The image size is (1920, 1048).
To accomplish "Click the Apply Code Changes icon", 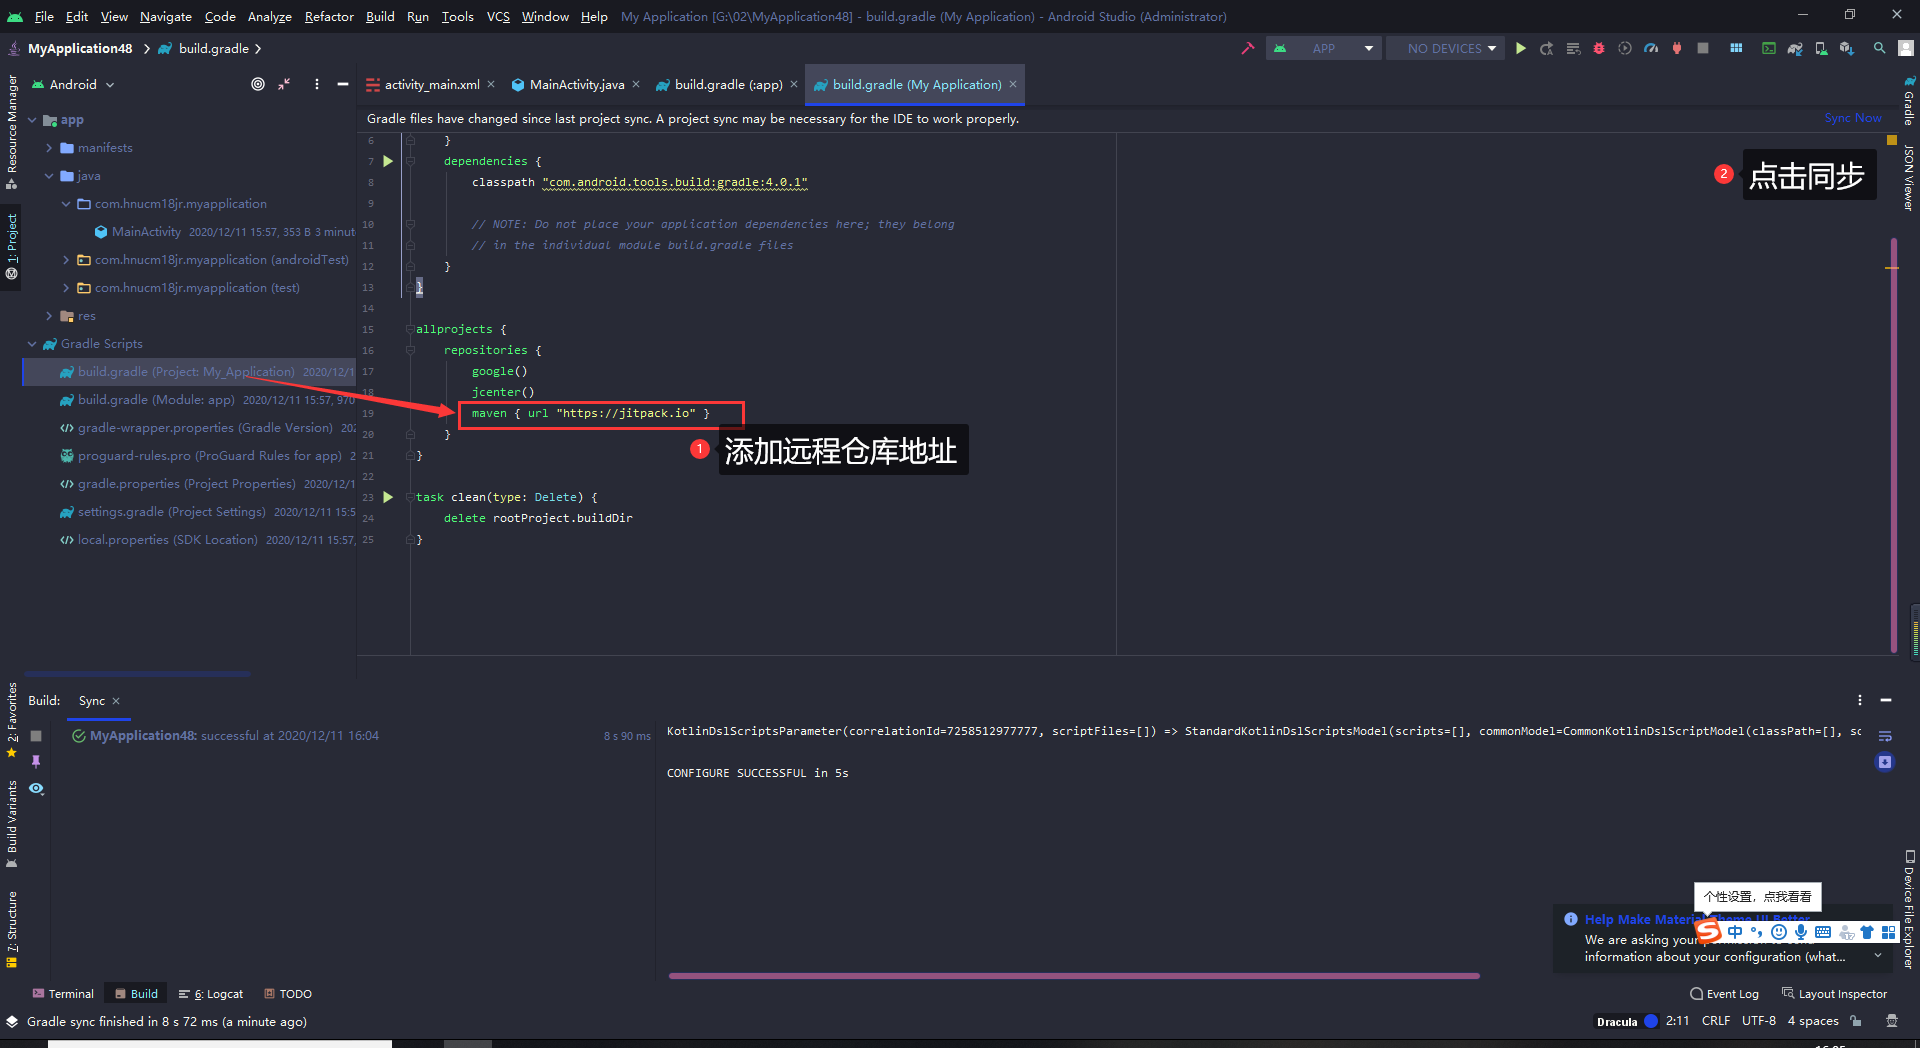I will pyautogui.click(x=1573, y=48).
